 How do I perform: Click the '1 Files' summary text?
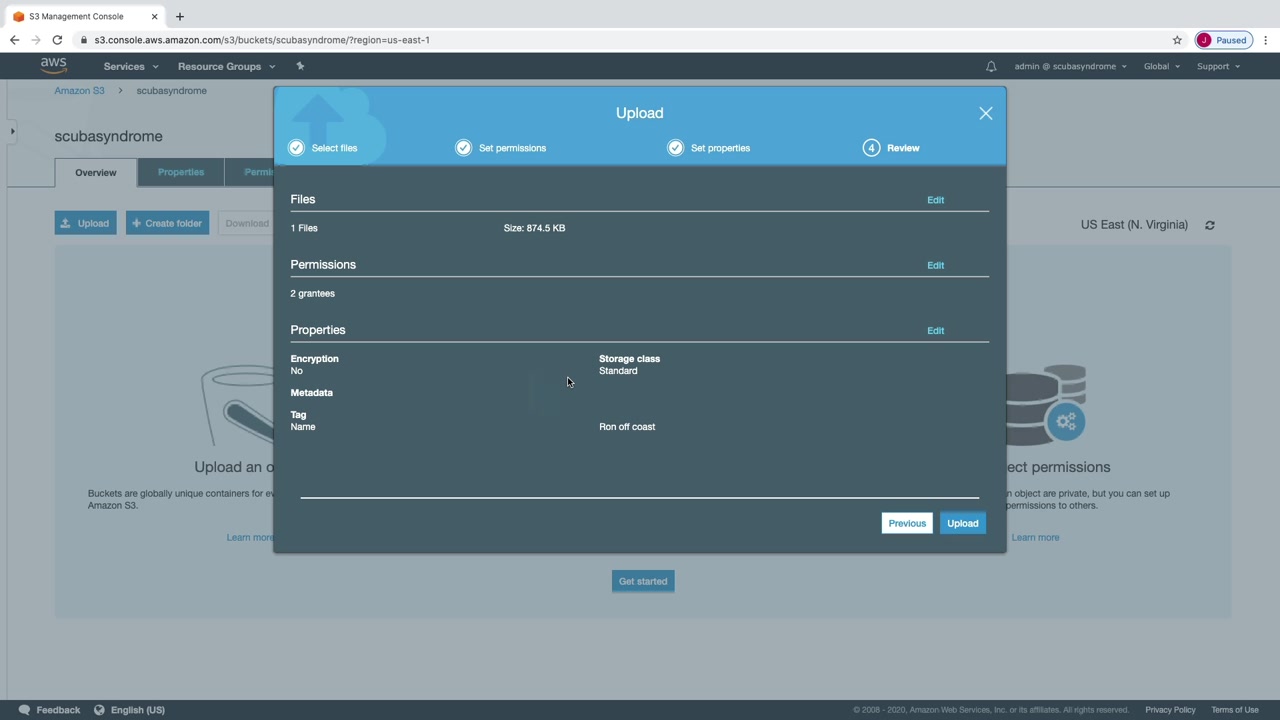[x=304, y=228]
